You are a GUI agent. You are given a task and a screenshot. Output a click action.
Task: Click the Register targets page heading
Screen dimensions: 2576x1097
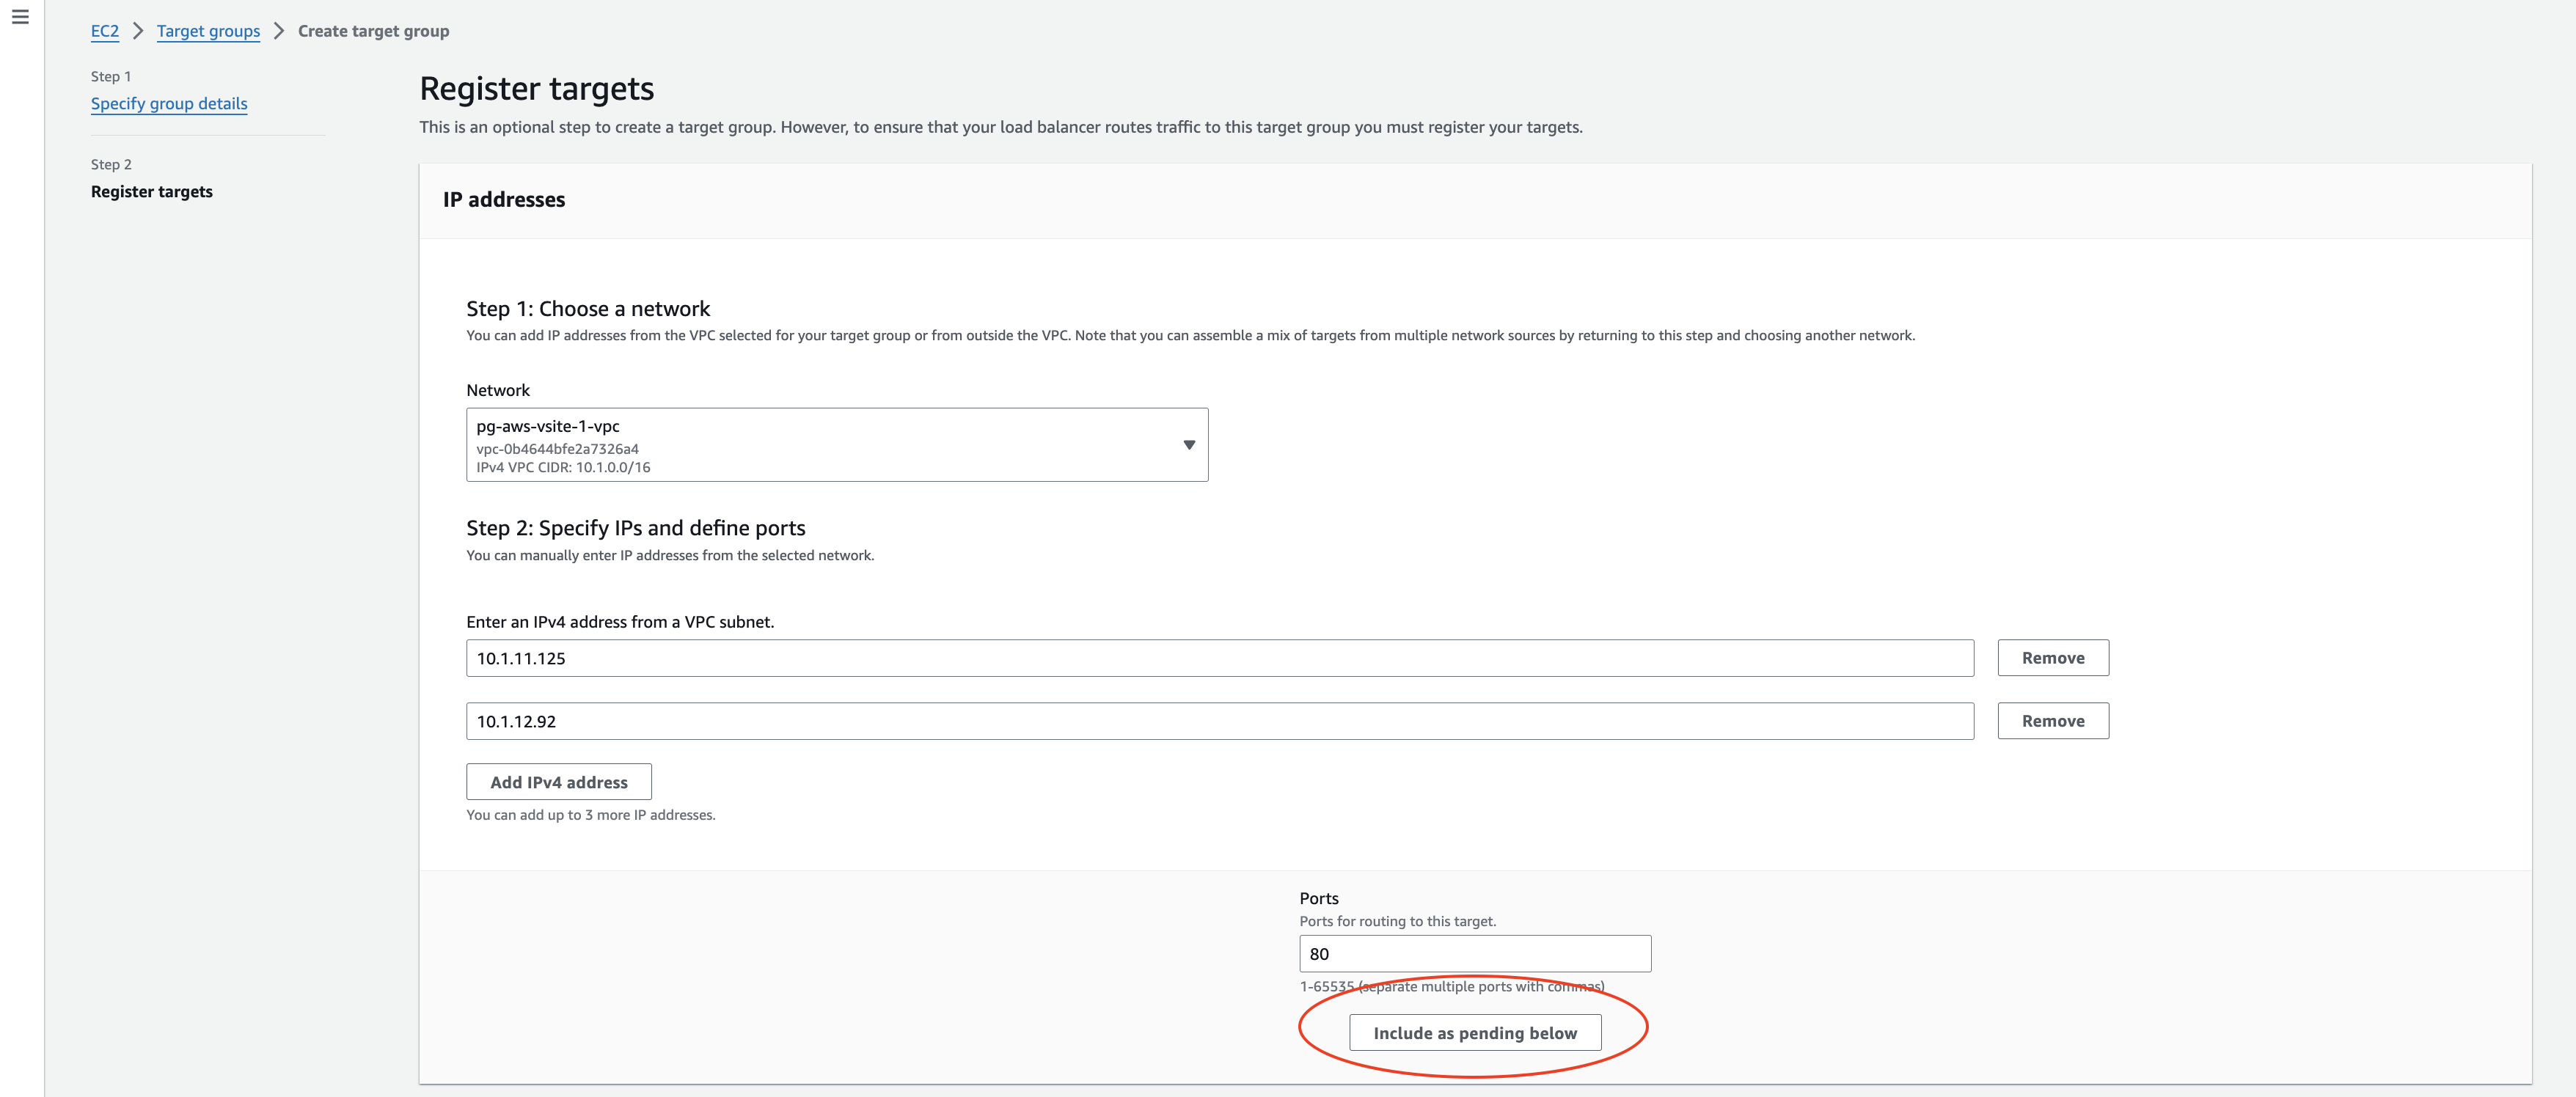click(x=537, y=88)
